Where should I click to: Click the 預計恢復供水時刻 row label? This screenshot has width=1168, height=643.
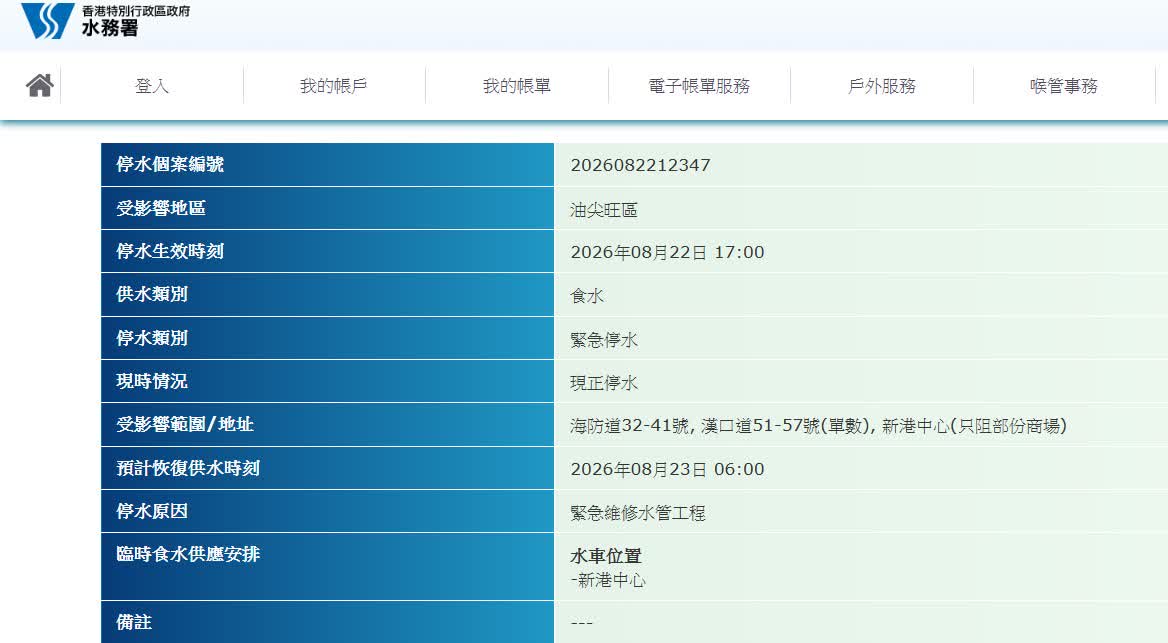pyautogui.click(x=188, y=468)
